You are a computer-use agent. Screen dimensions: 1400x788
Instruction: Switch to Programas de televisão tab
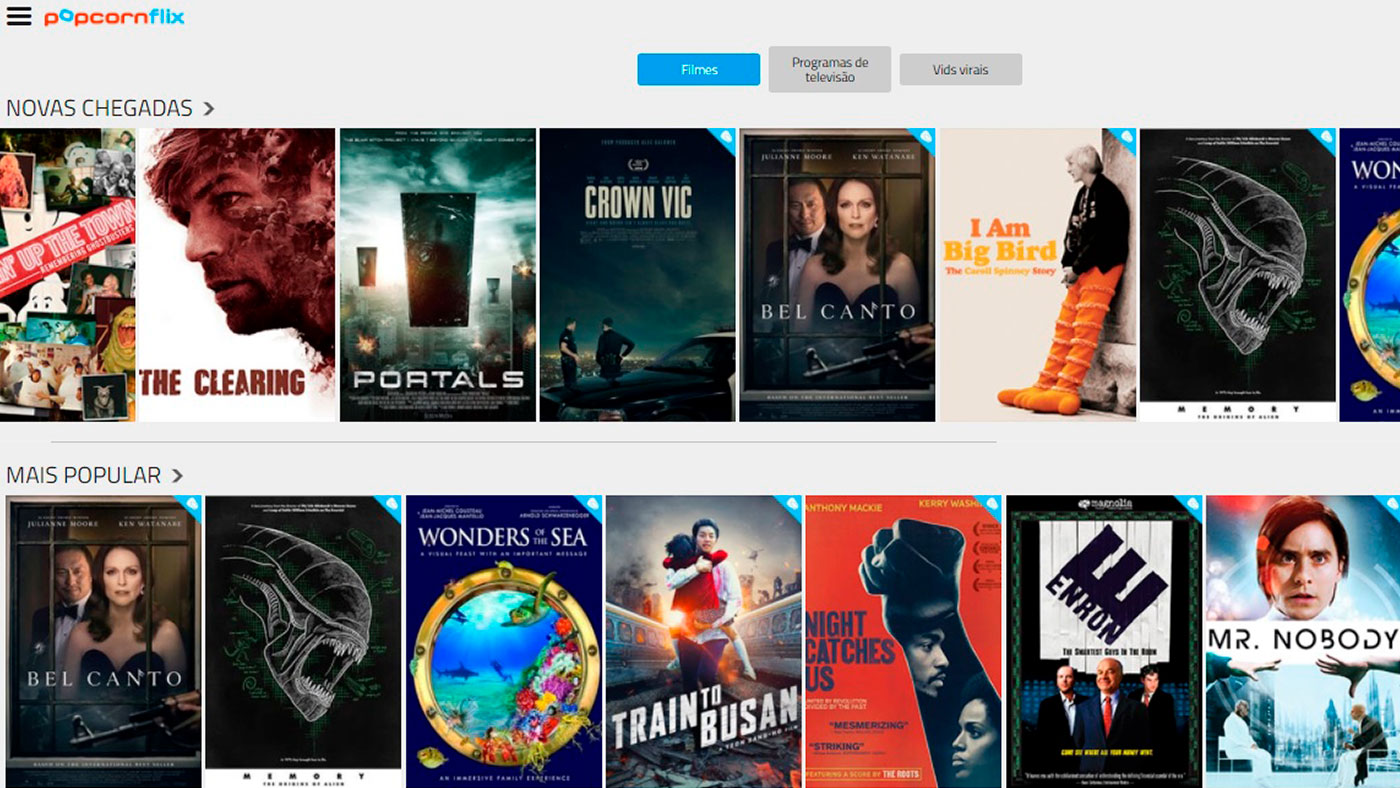tap(830, 69)
